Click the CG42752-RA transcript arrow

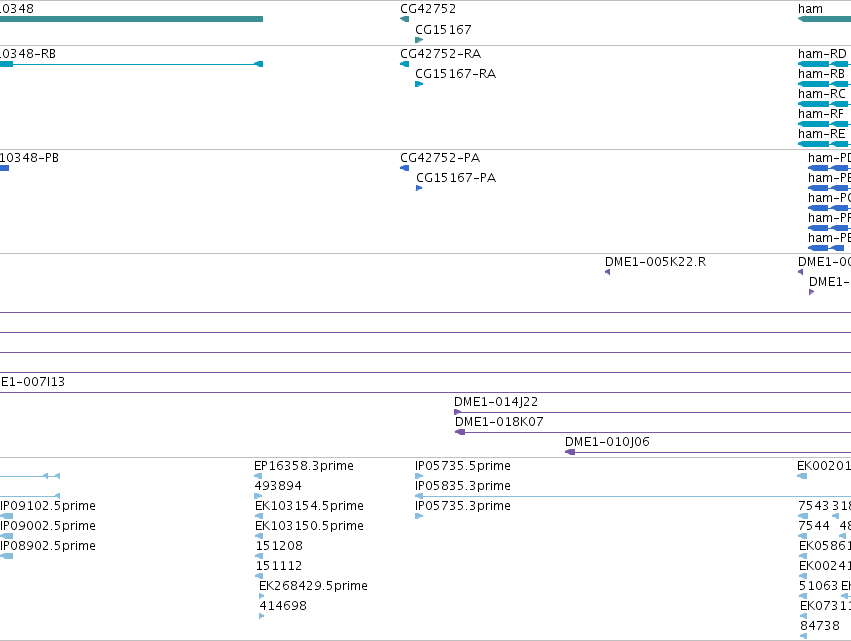point(404,64)
